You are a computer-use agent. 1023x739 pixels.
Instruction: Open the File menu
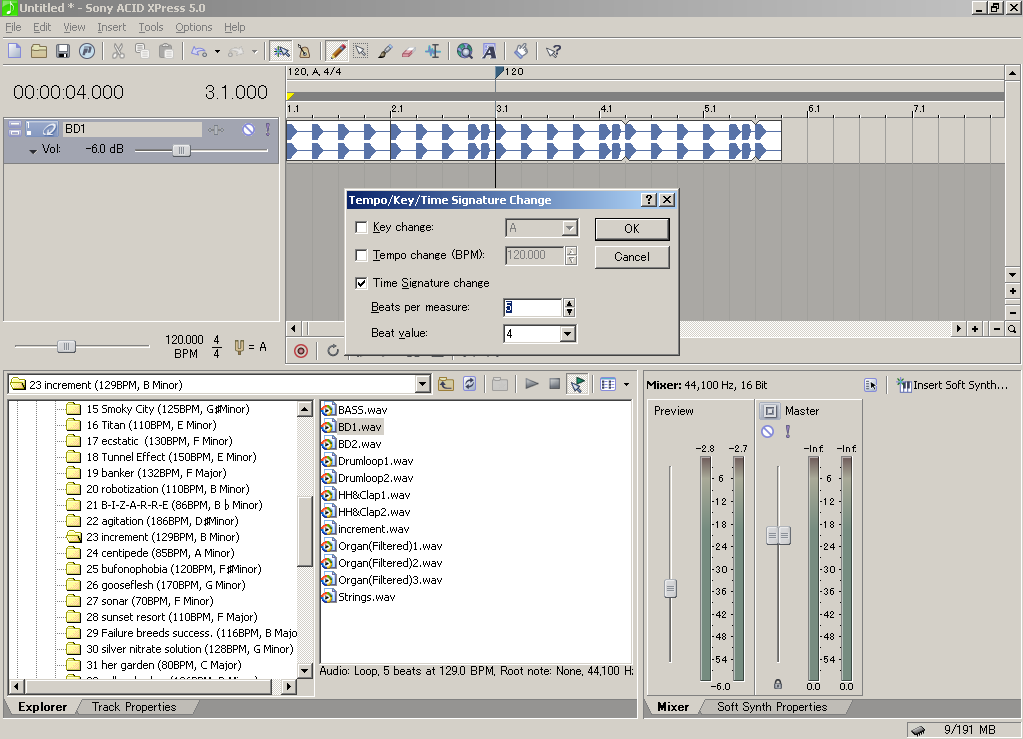(13, 27)
